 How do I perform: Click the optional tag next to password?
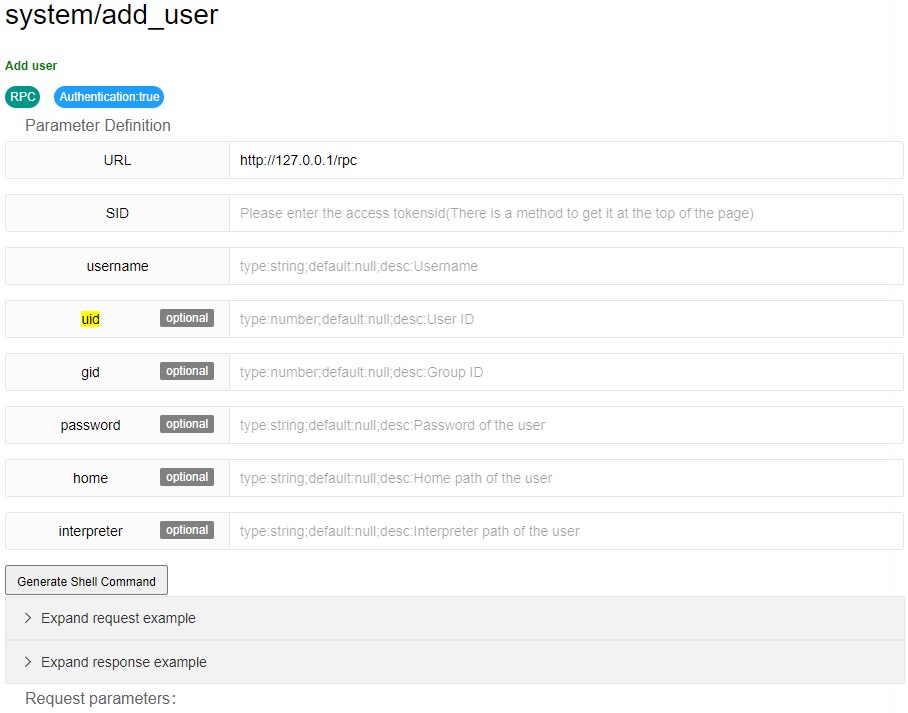187,424
